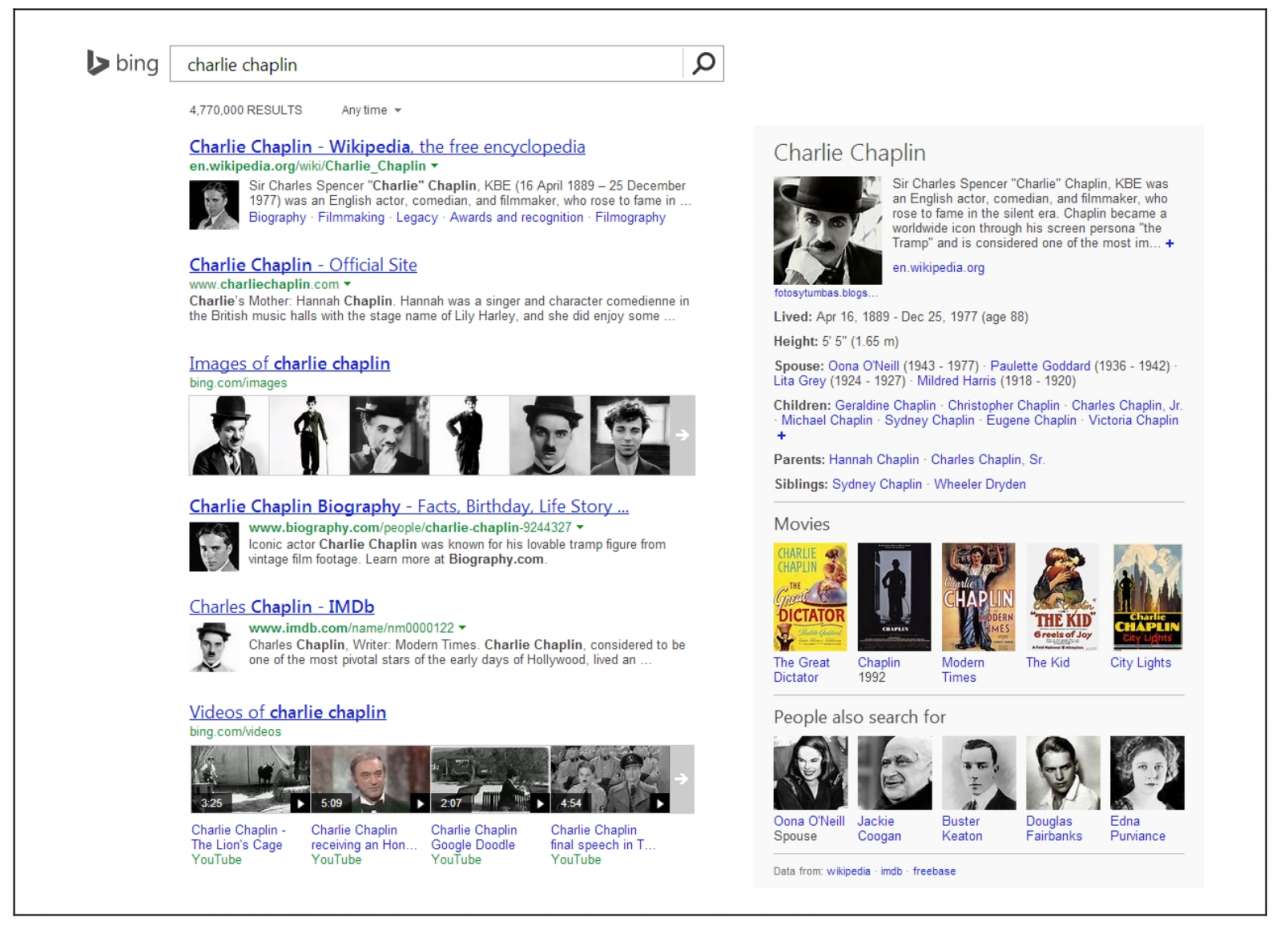
Task: Play the final speech 4:54 video
Action: pos(610,779)
